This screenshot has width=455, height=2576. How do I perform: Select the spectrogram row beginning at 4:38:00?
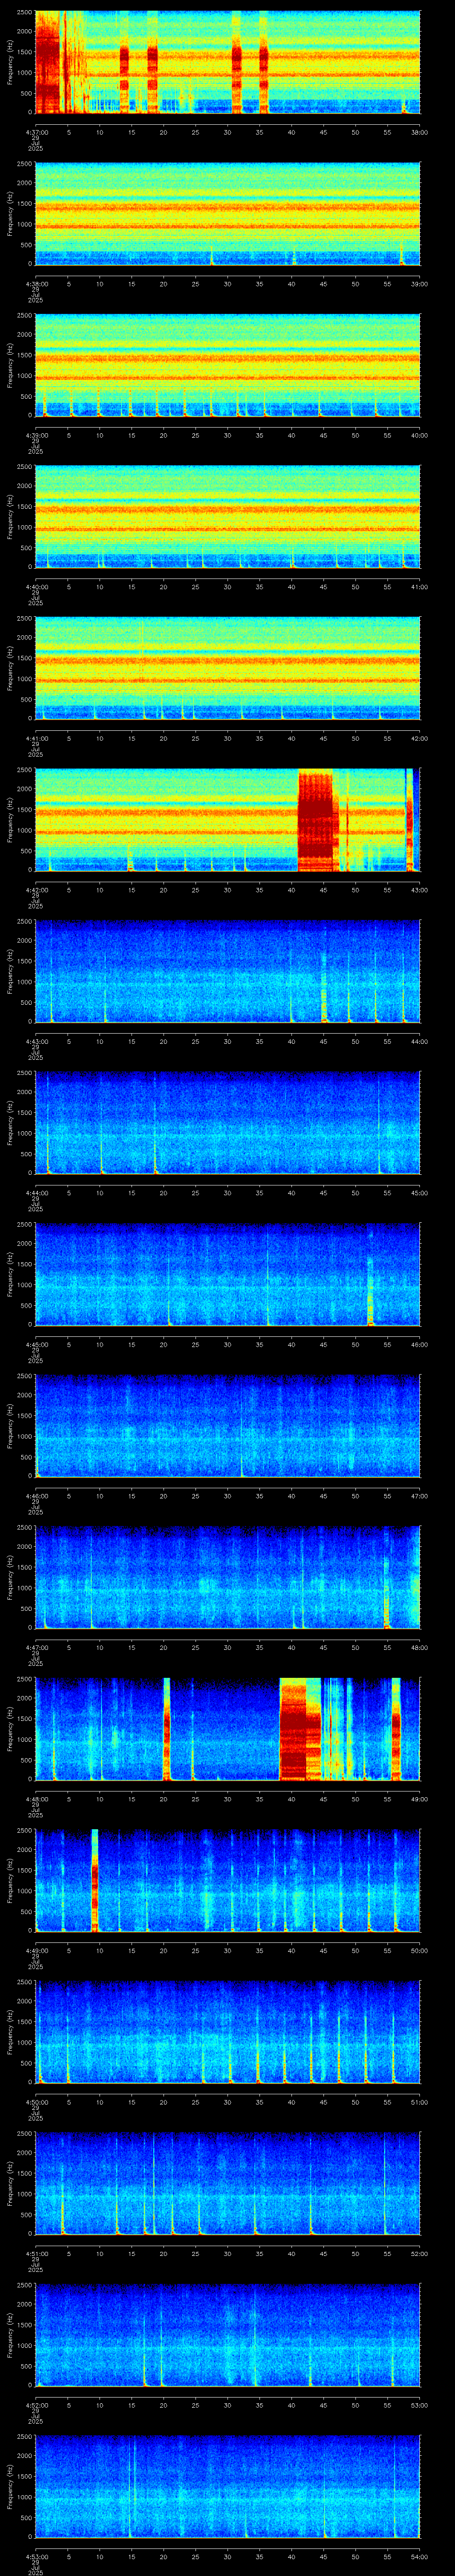227,214
